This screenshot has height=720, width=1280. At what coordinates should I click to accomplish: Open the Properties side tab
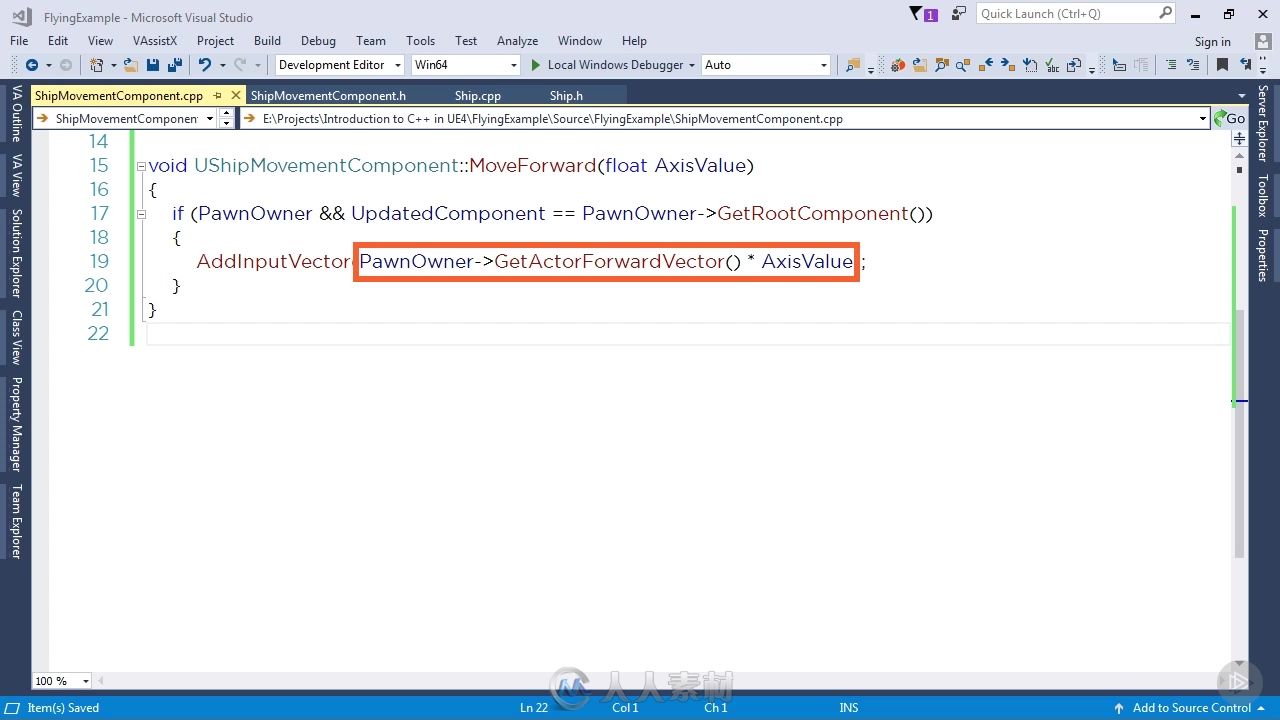[1262, 256]
